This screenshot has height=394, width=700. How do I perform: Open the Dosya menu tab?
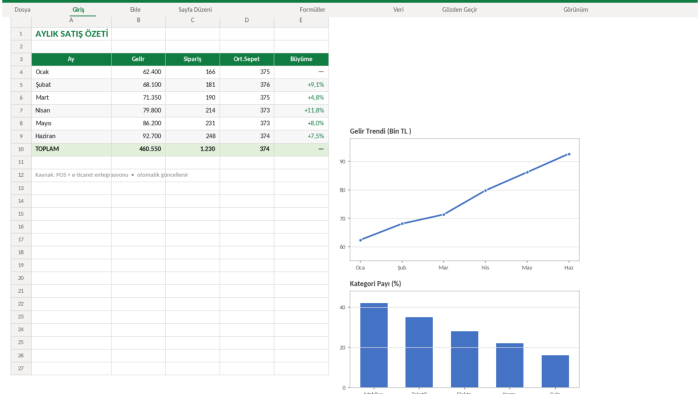coord(22,9)
